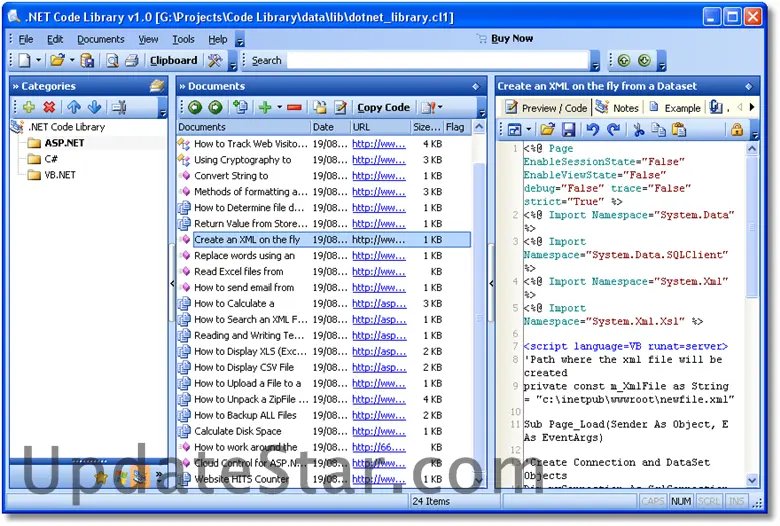Open the Documents menu
Viewport: 780px width, 526px height.
pyautogui.click(x=100, y=39)
